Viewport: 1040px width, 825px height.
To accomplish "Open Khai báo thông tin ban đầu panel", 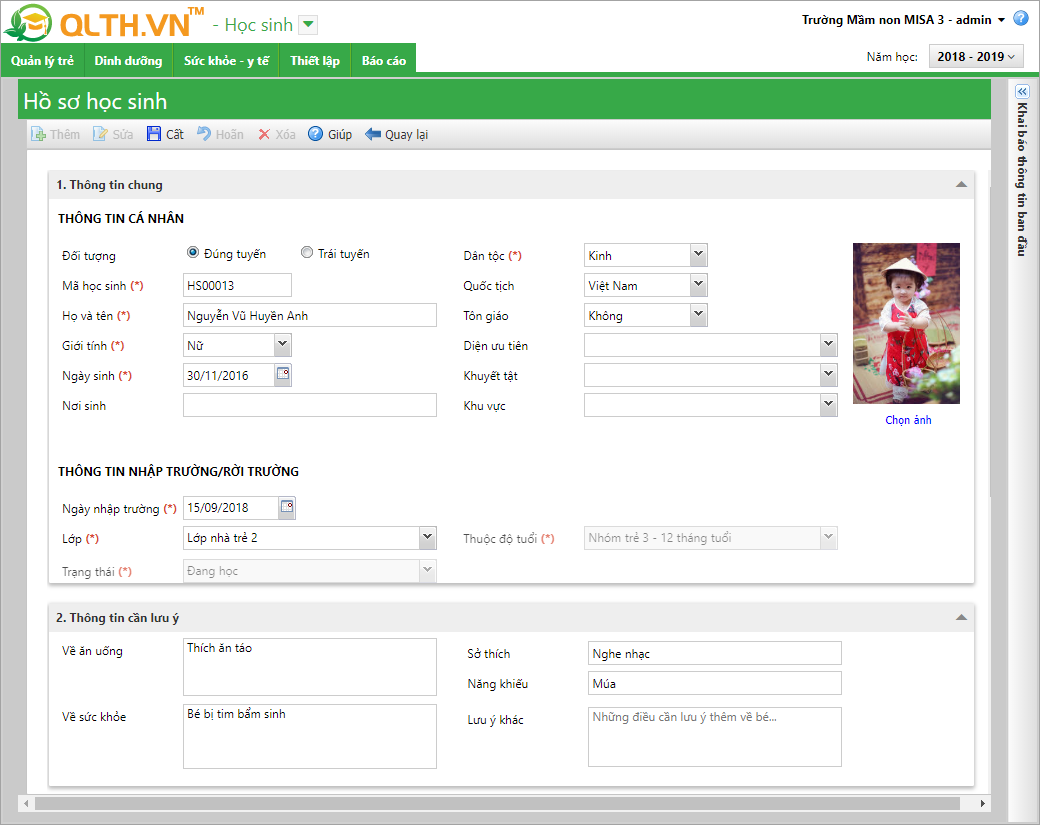I will pos(1022,179).
